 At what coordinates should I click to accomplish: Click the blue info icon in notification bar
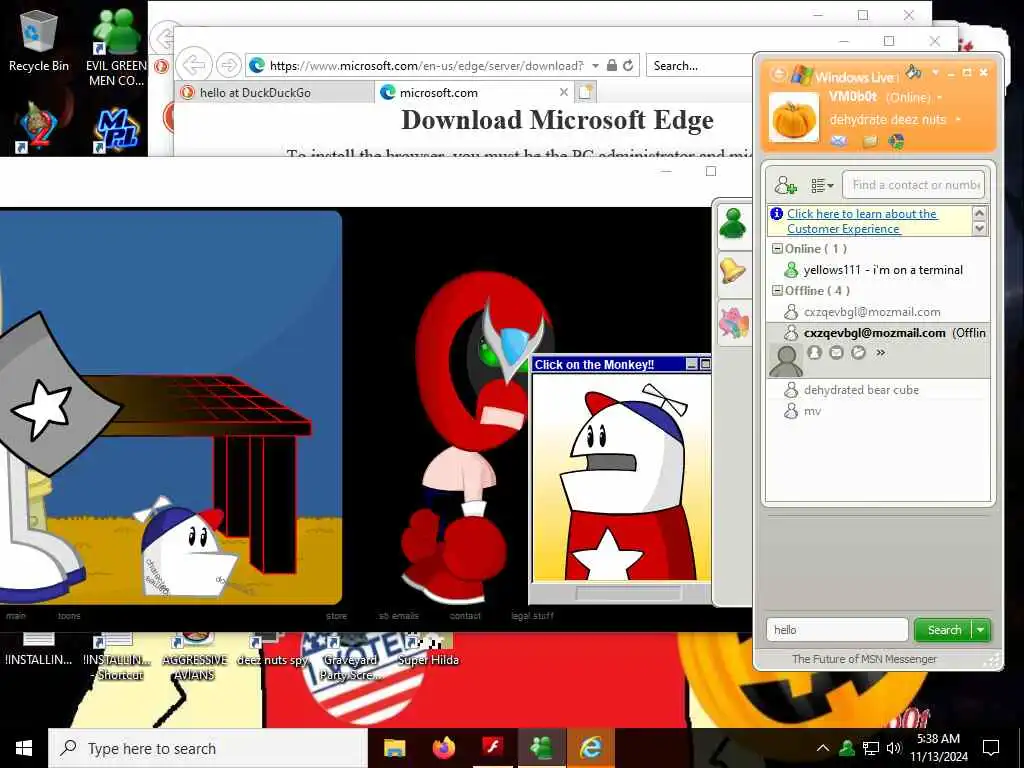point(776,214)
